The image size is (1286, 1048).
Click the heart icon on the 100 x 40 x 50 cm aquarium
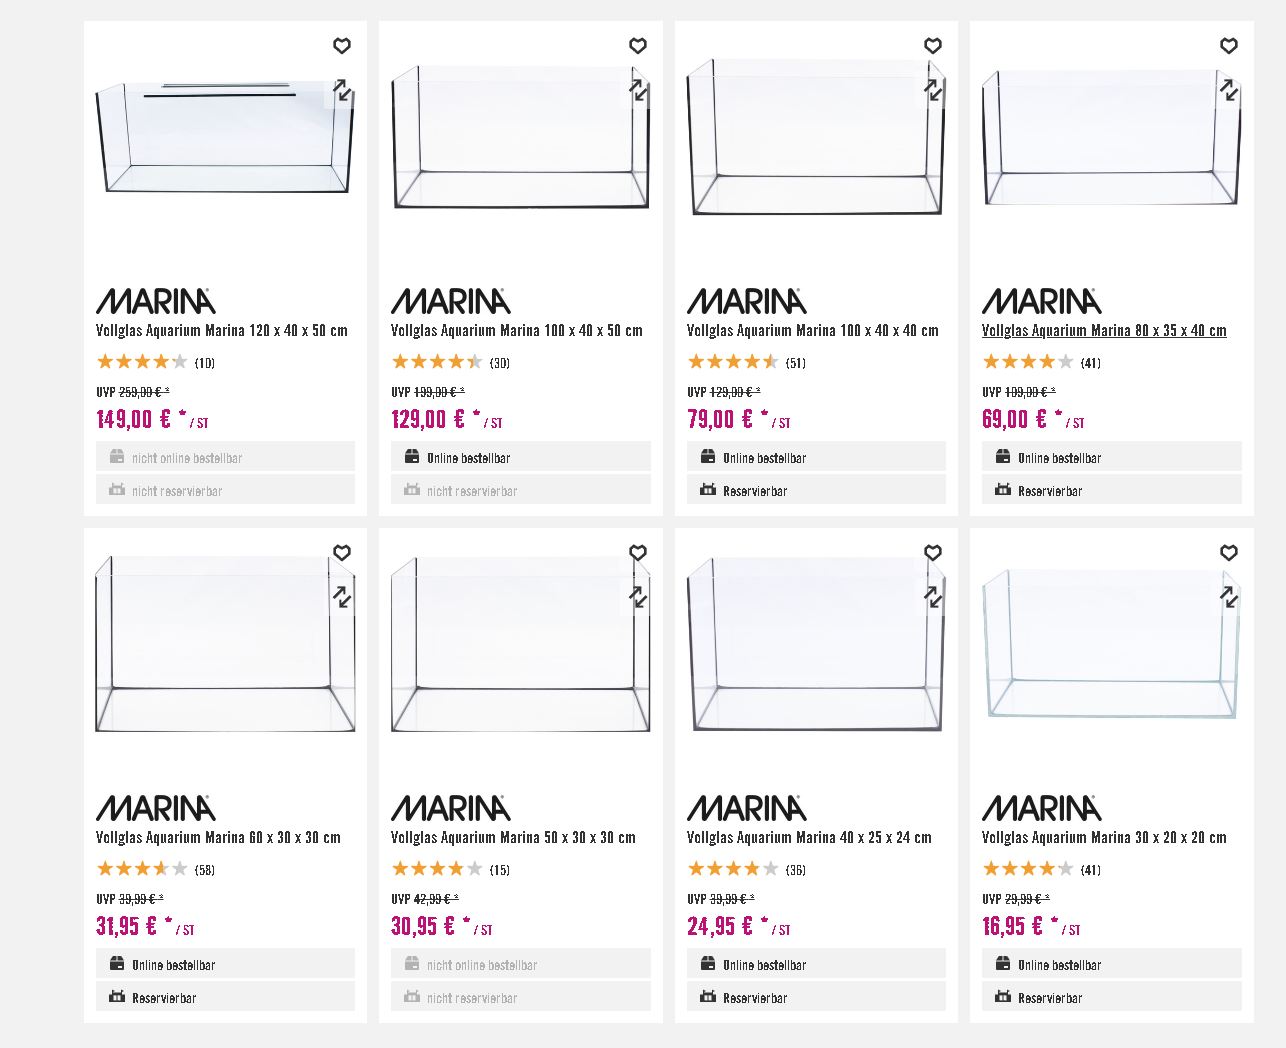[638, 46]
